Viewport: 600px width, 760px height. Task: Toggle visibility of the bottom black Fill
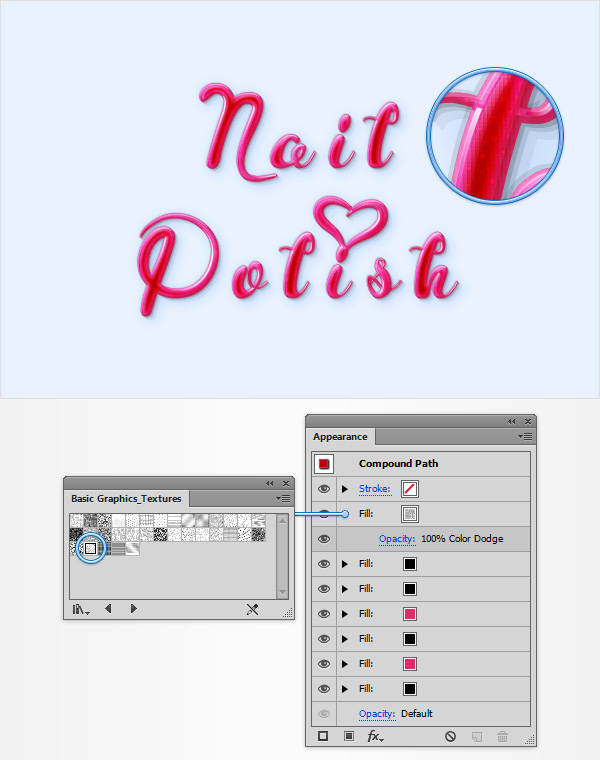click(324, 689)
